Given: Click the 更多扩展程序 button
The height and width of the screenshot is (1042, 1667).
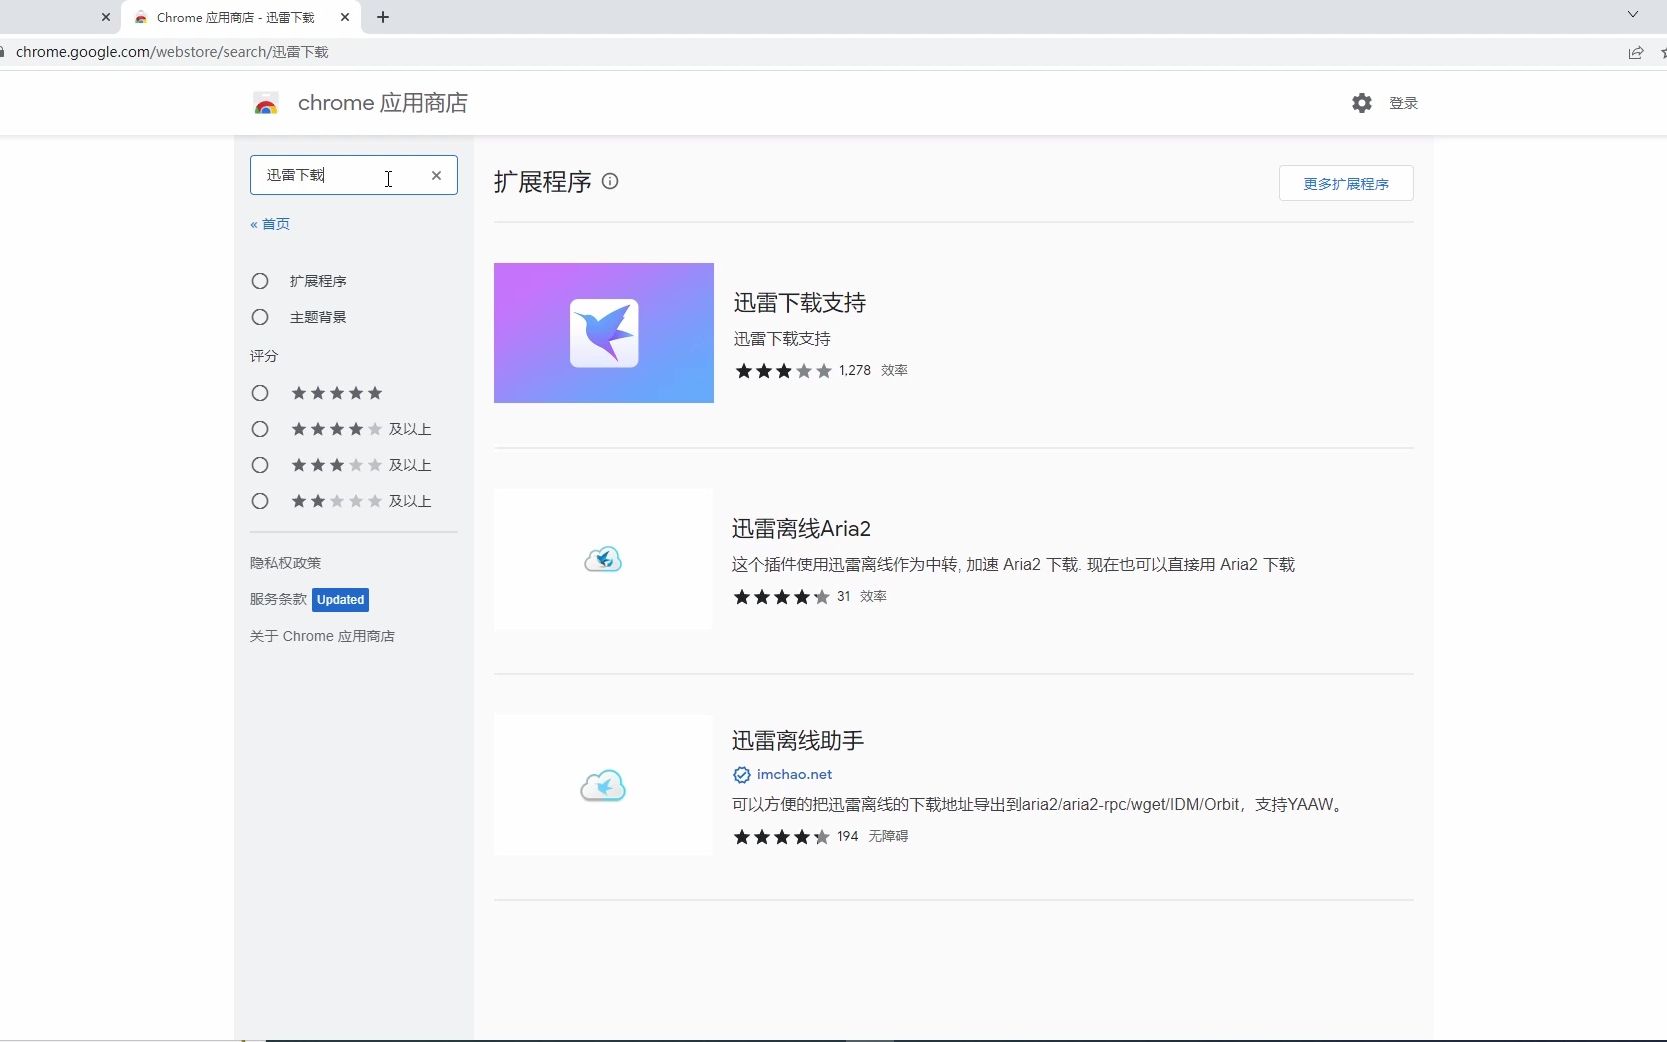Looking at the screenshot, I should (1346, 183).
